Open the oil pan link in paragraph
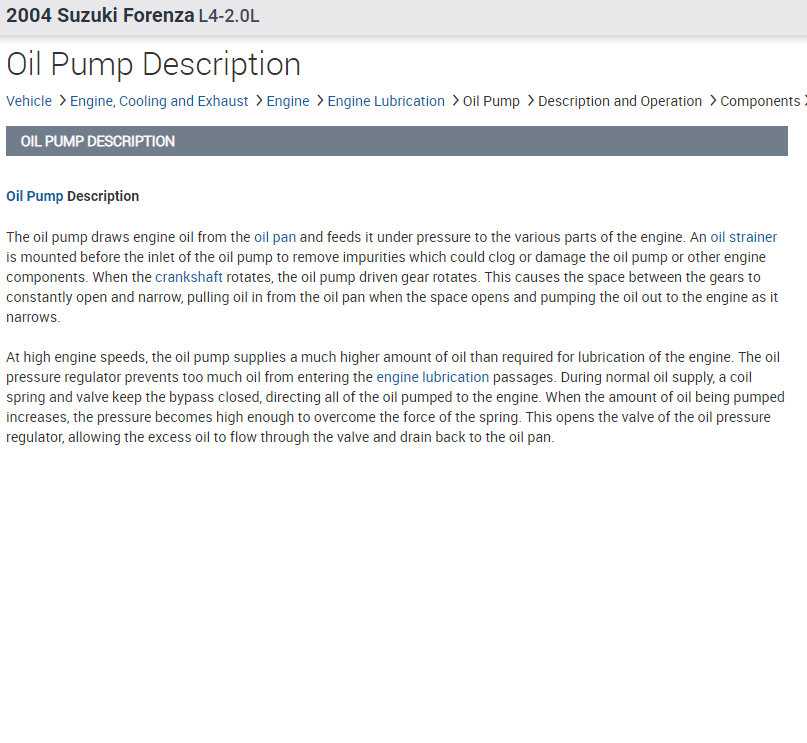The image size is (807, 743). tap(275, 237)
